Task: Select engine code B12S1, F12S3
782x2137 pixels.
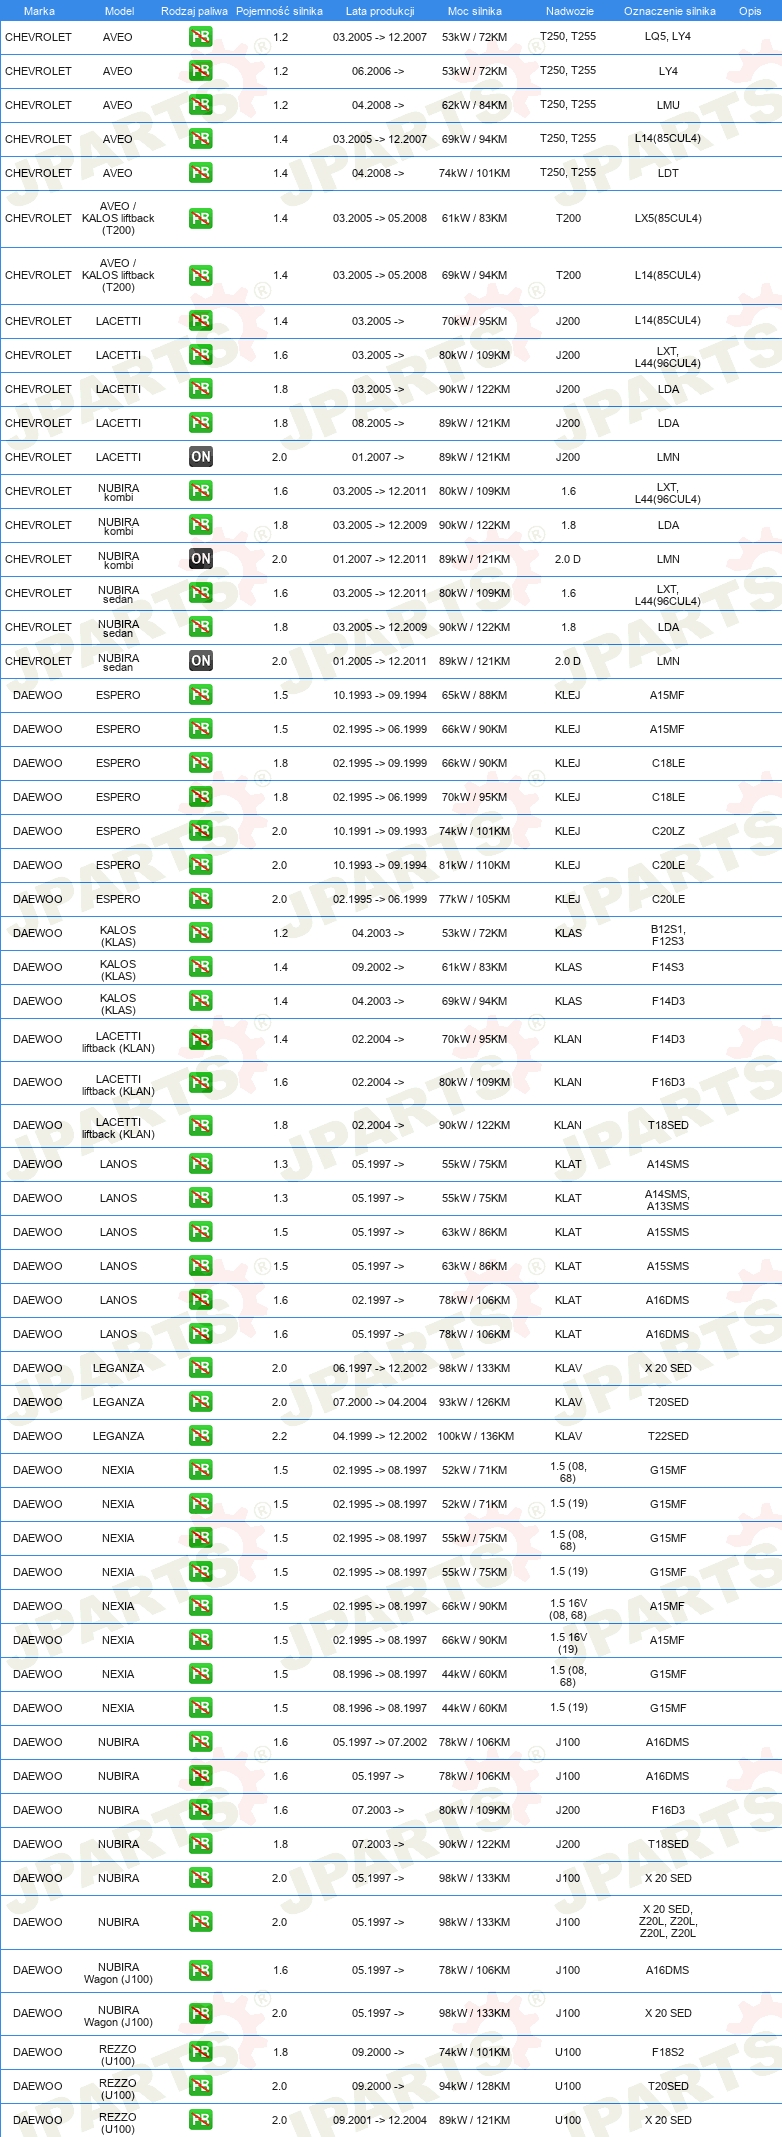Action: (x=668, y=935)
